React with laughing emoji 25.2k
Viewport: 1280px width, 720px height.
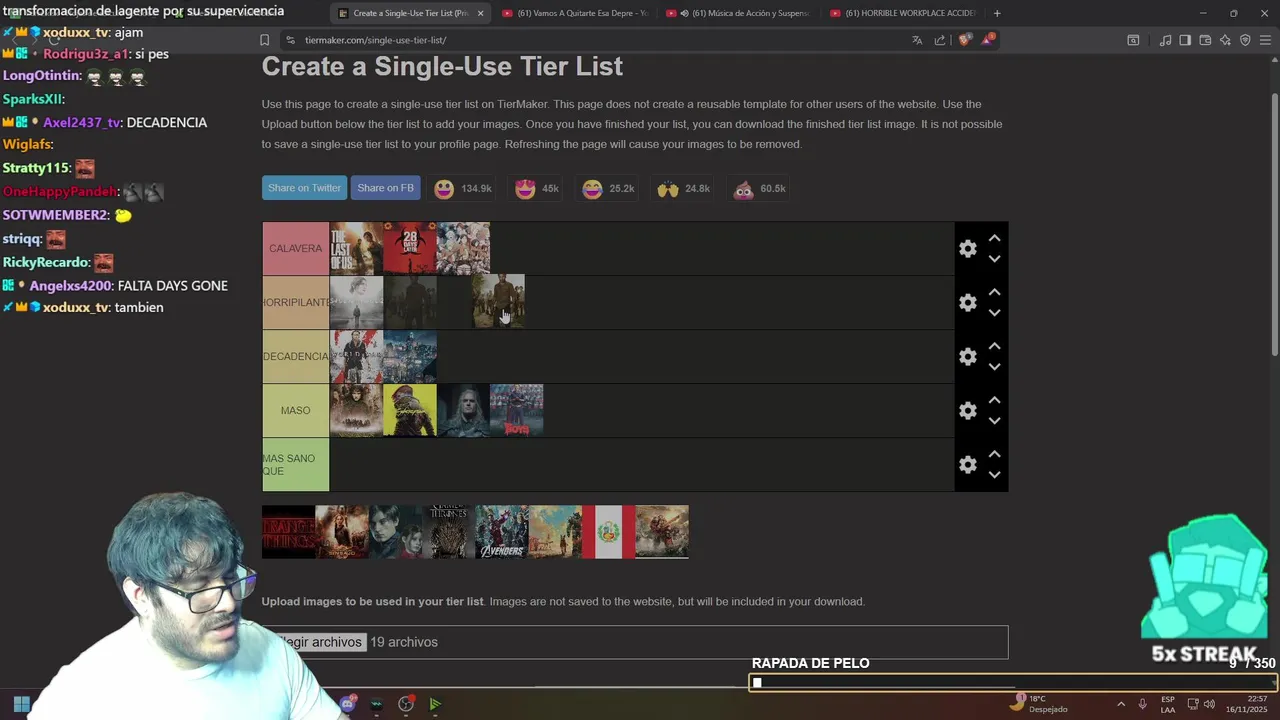608,189
